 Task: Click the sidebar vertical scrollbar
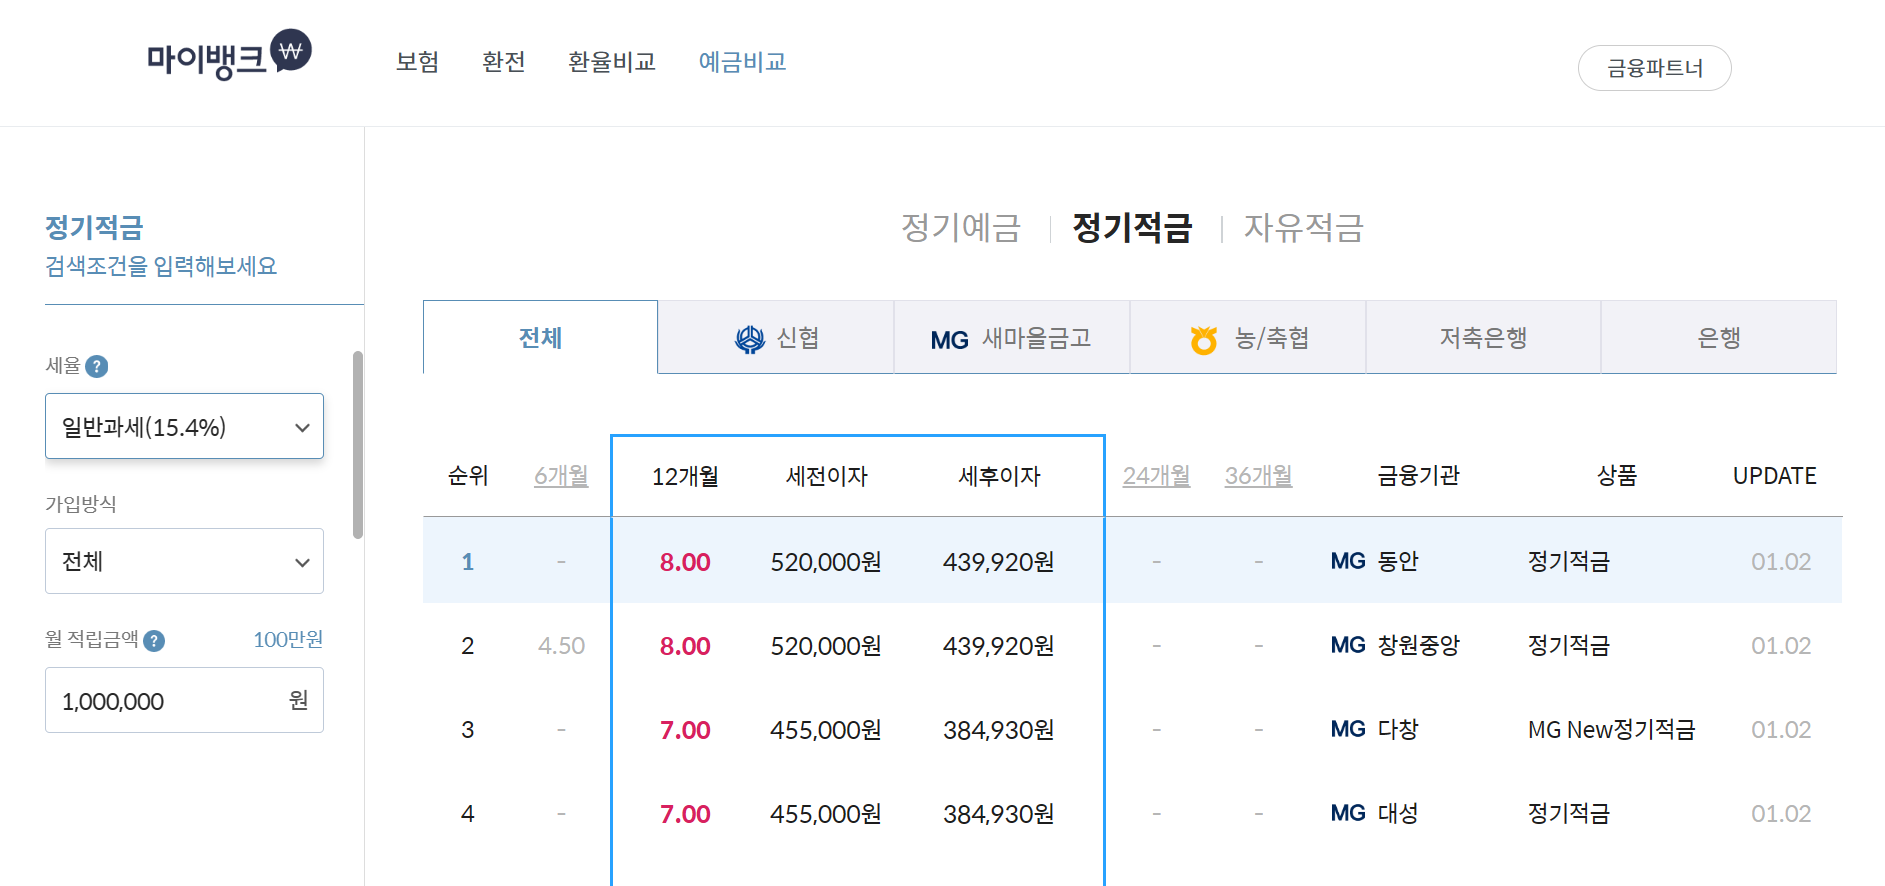coord(358,445)
